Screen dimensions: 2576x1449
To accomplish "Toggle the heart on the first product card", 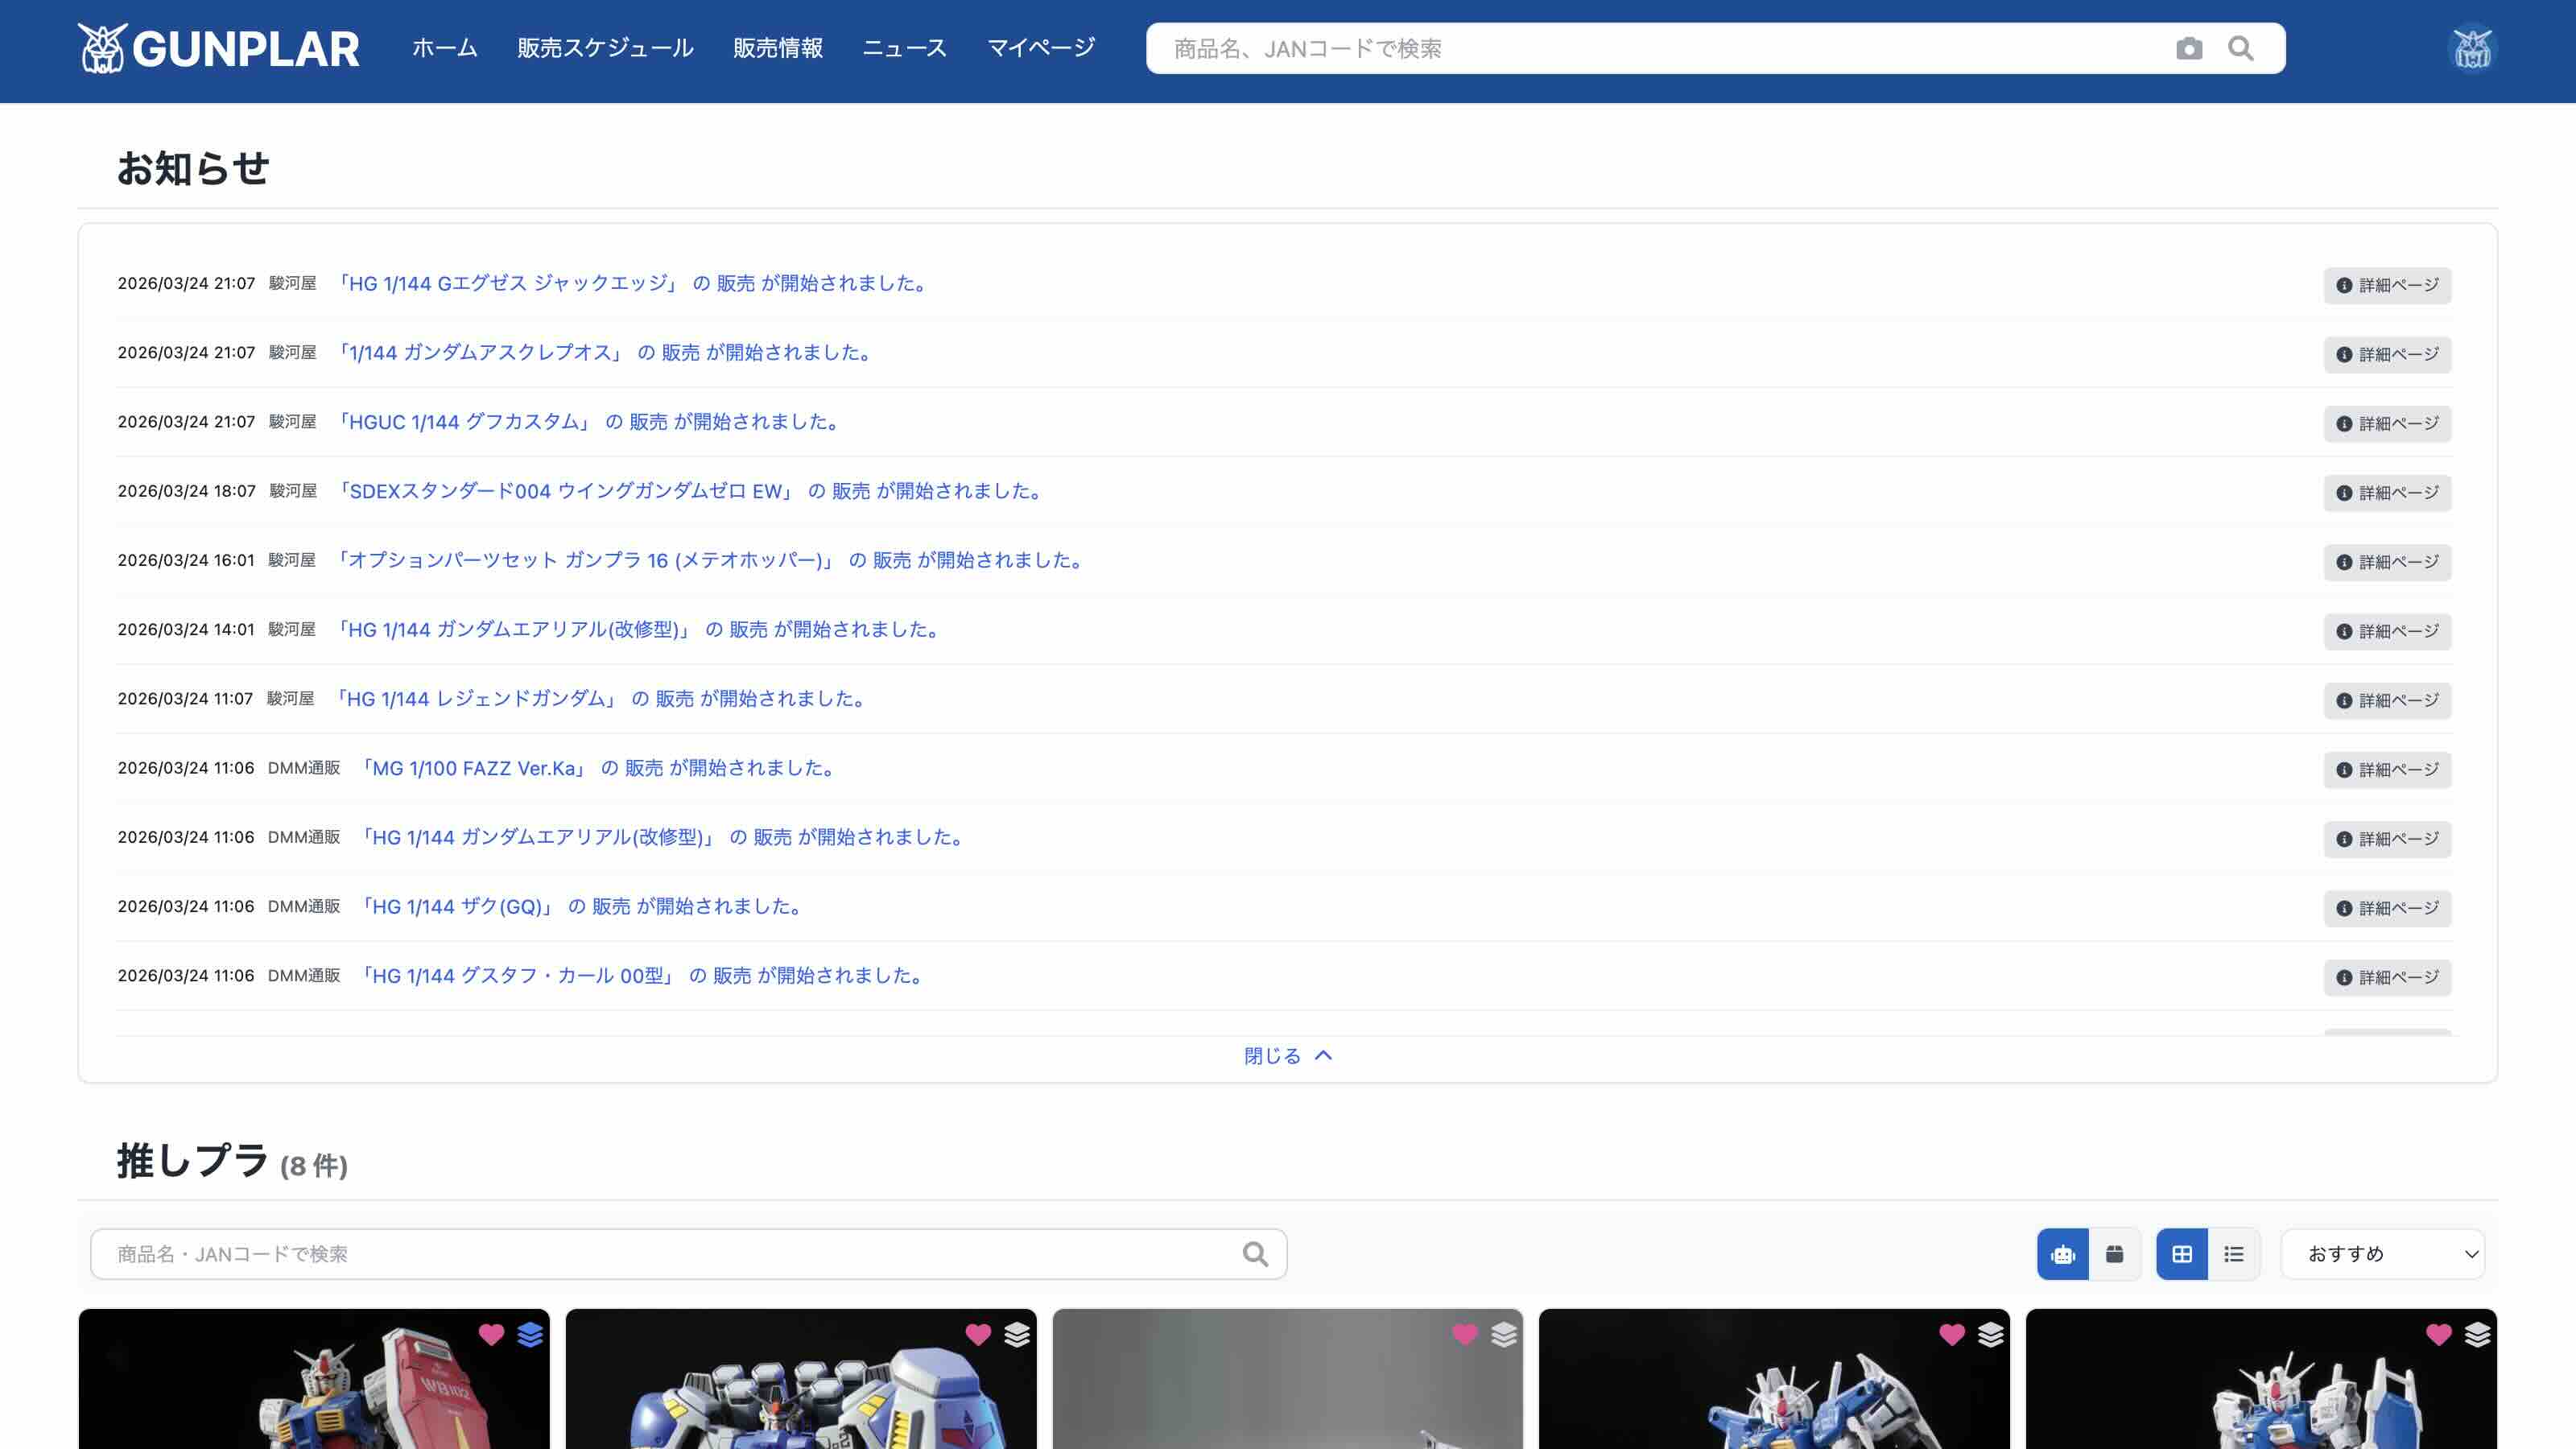I will pos(491,1334).
